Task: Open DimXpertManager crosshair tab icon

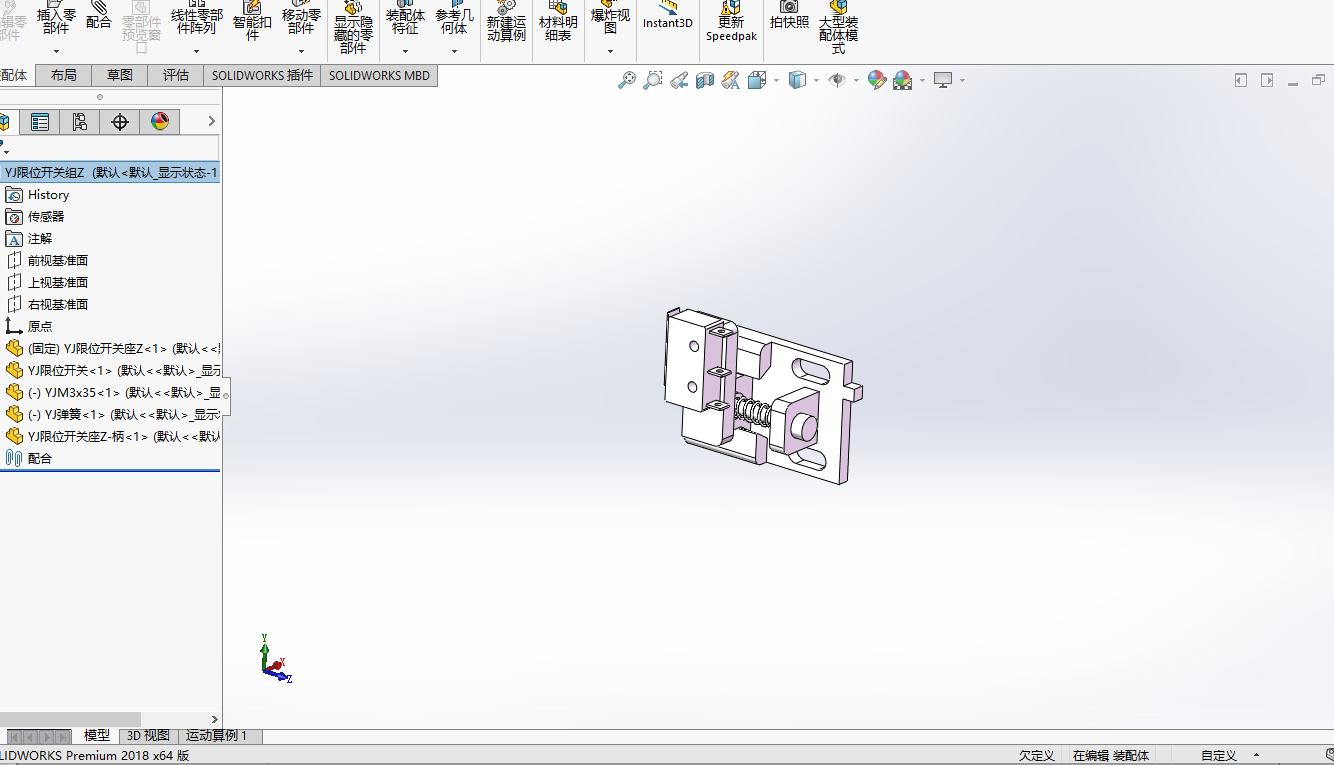Action: [120, 122]
